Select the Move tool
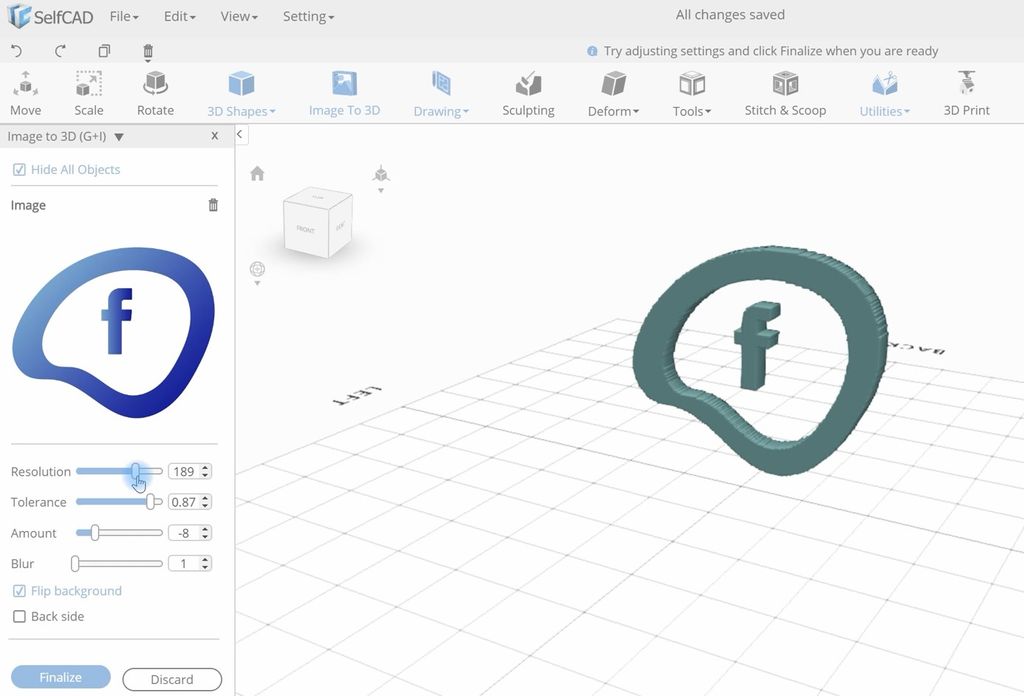The image size is (1024, 696). 25,94
